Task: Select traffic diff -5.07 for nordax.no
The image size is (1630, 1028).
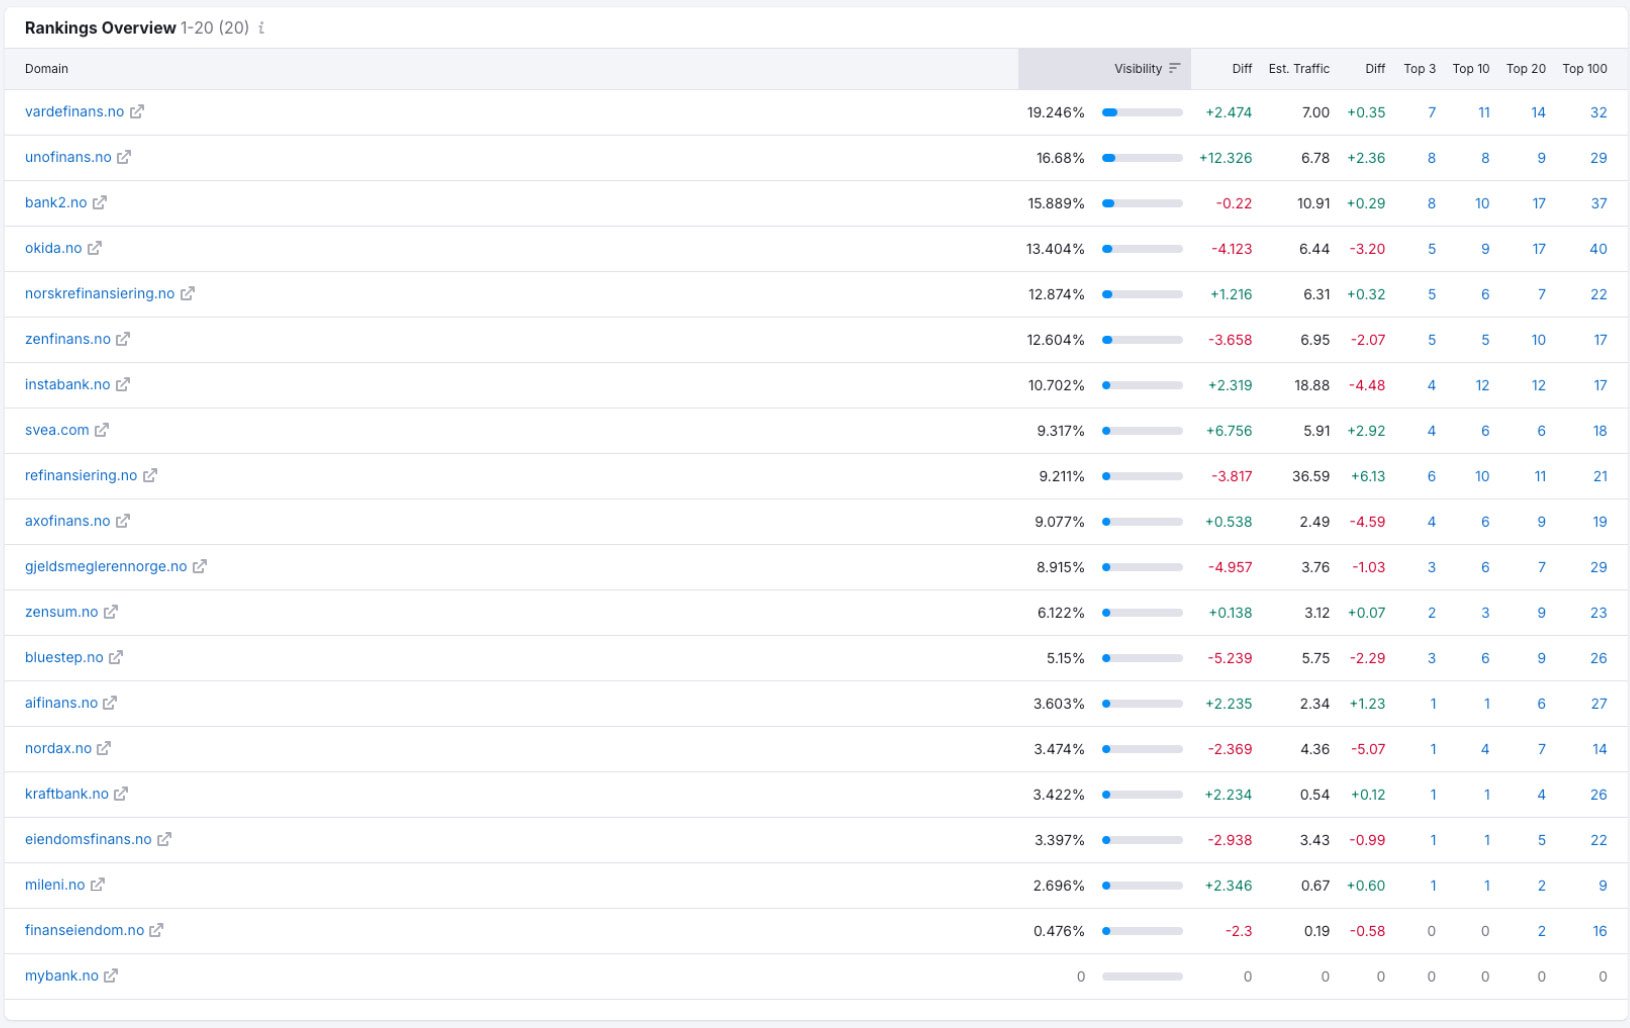Action: pyautogui.click(x=1368, y=749)
